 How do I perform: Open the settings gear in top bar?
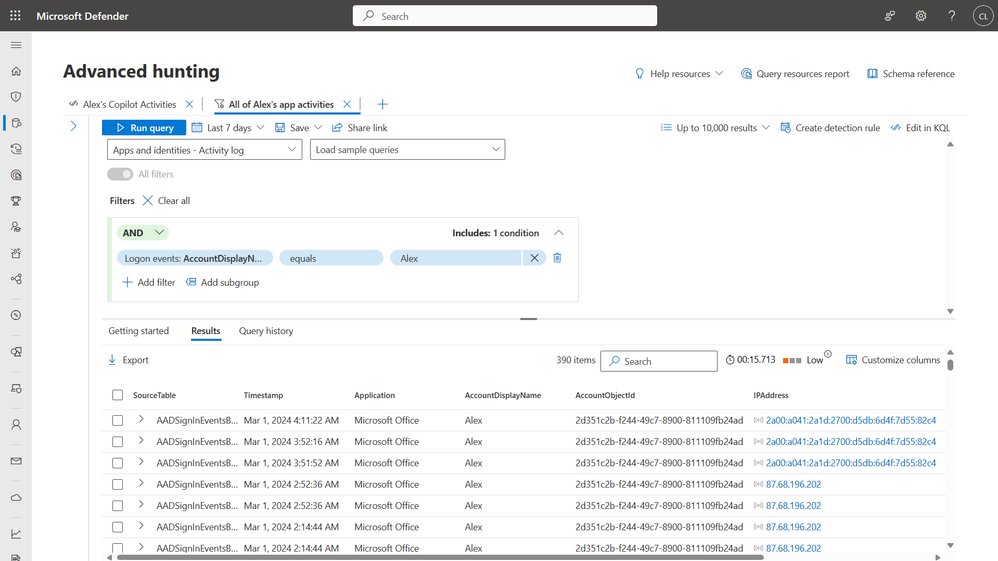point(920,16)
